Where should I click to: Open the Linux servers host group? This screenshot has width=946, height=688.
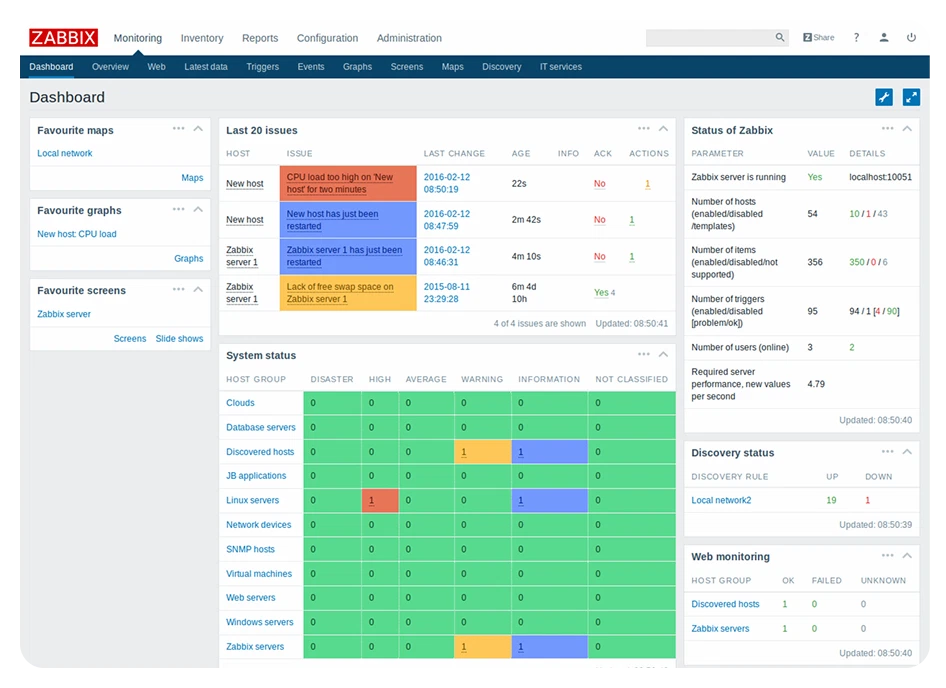point(252,500)
